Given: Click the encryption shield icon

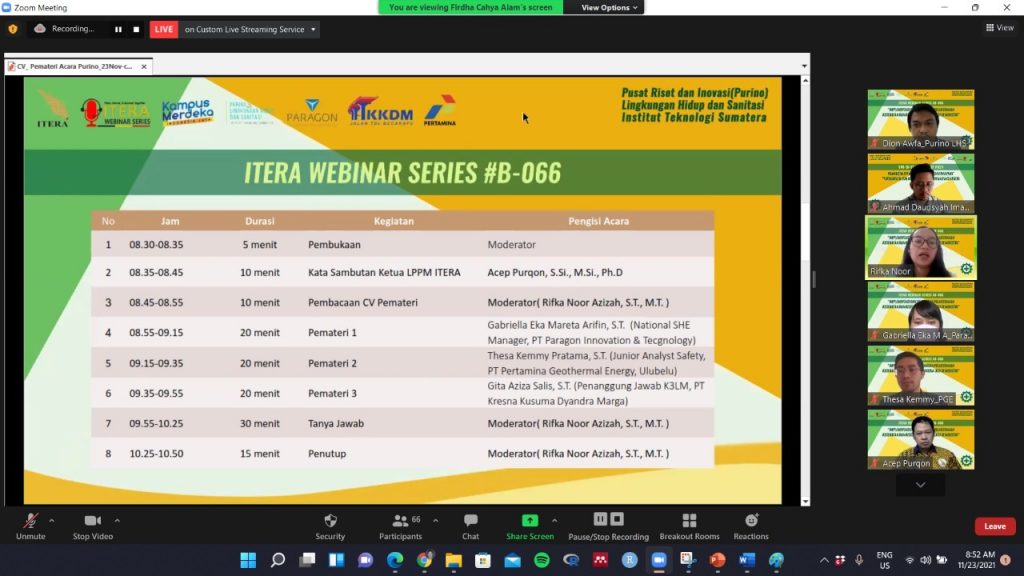Looking at the screenshot, I should (13, 29).
